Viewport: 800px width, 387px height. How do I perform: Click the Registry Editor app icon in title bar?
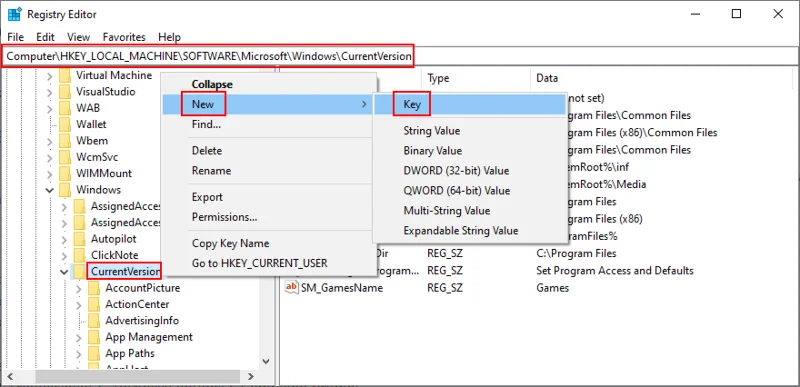coord(14,14)
